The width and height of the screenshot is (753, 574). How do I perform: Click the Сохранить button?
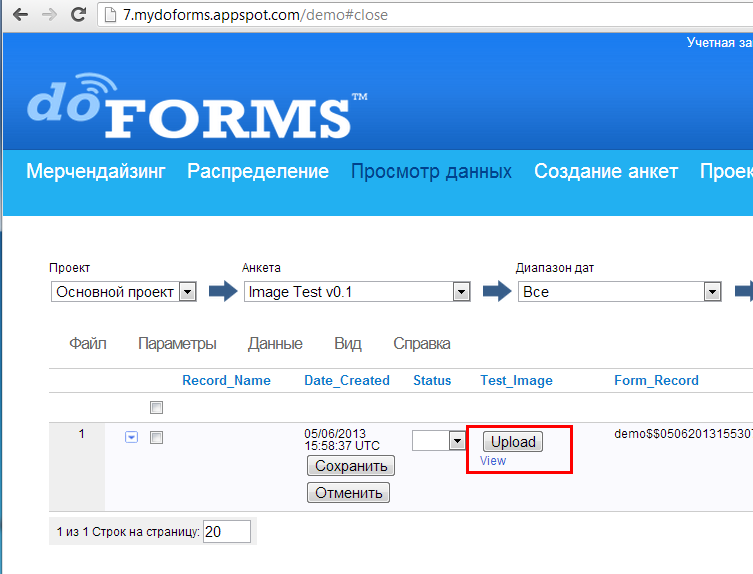coord(350,466)
